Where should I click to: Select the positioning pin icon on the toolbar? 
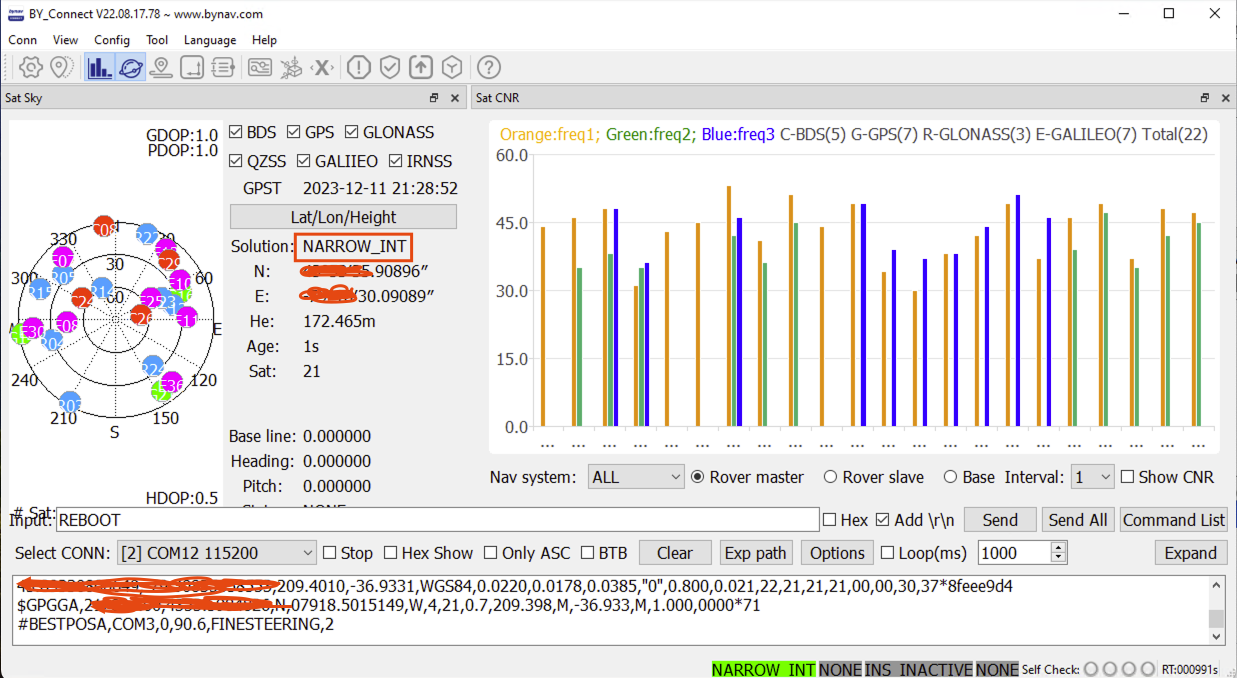(x=60, y=67)
